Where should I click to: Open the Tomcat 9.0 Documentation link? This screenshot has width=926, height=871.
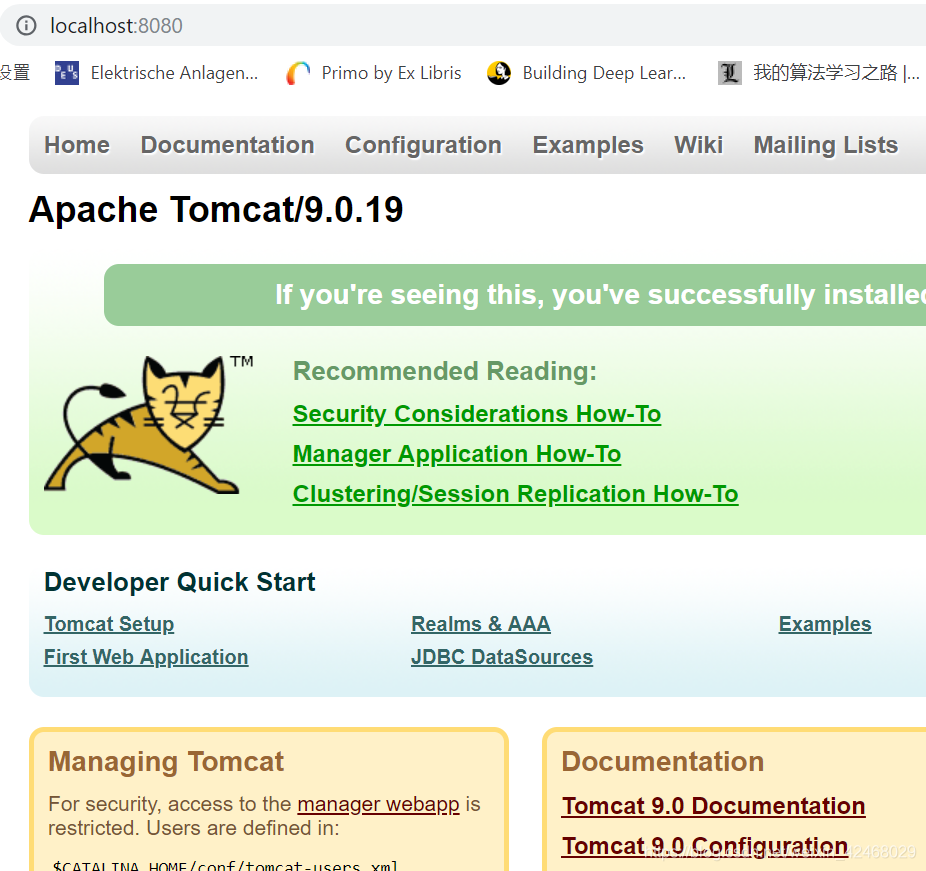pyautogui.click(x=713, y=806)
